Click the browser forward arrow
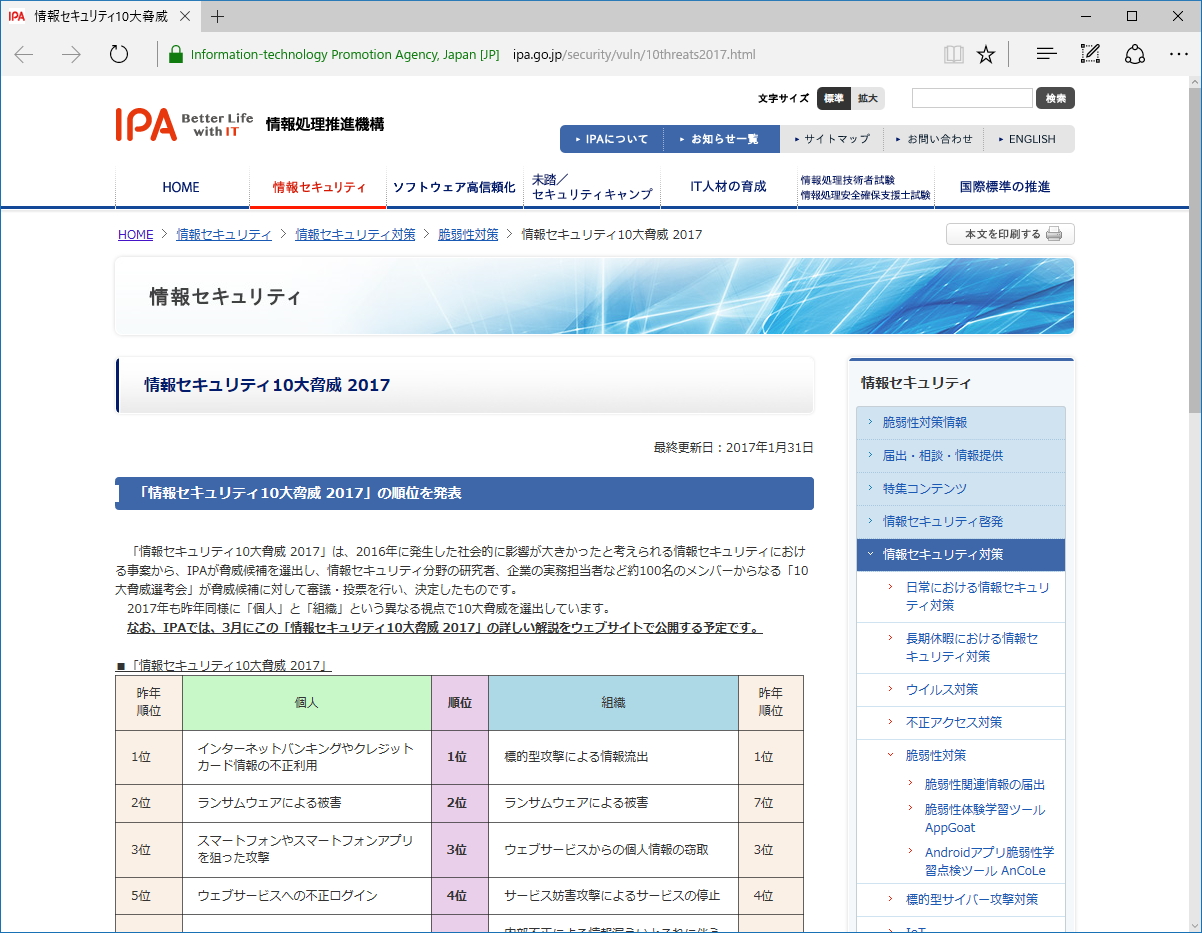Screen dimensions: 1202x933 (71, 54)
